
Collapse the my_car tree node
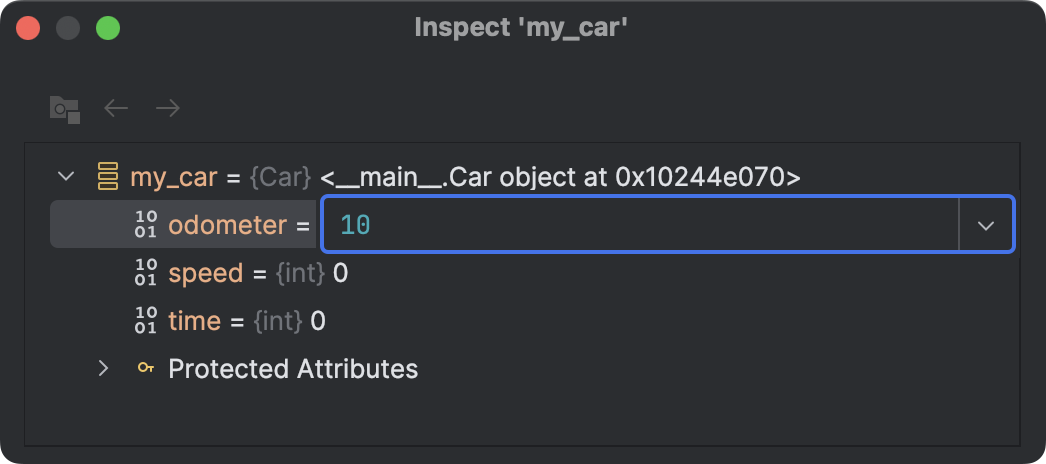67,178
